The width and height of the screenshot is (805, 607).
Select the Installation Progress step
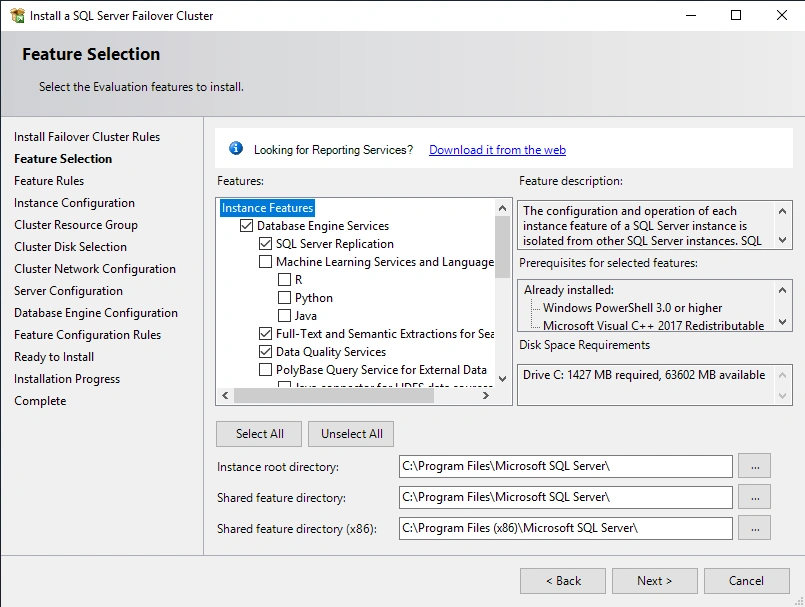[67, 379]
